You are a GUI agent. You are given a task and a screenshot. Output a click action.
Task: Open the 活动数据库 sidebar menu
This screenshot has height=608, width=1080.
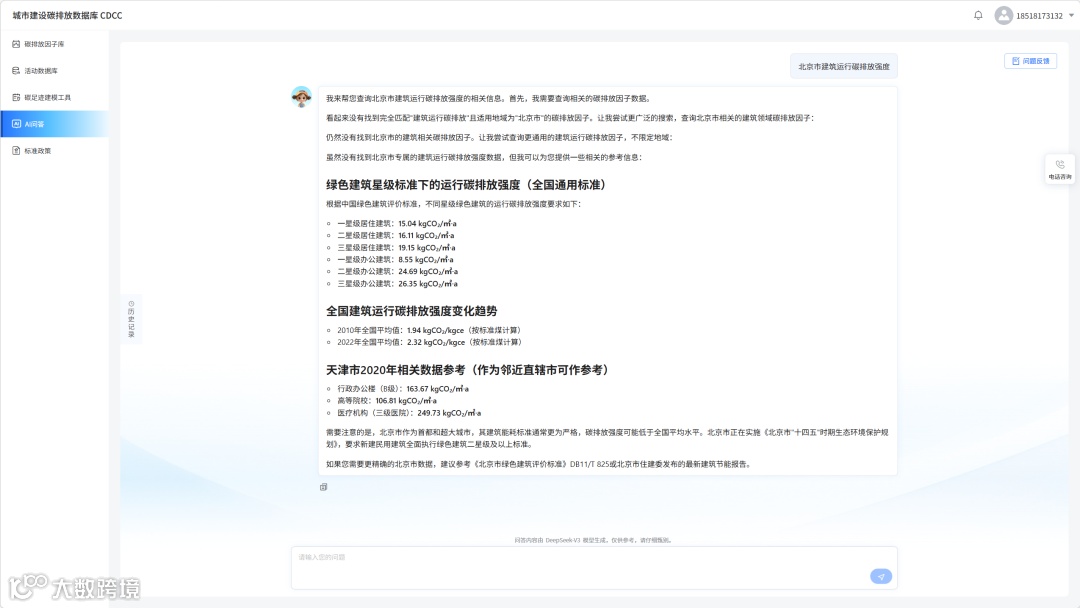[x=54, y=71]
